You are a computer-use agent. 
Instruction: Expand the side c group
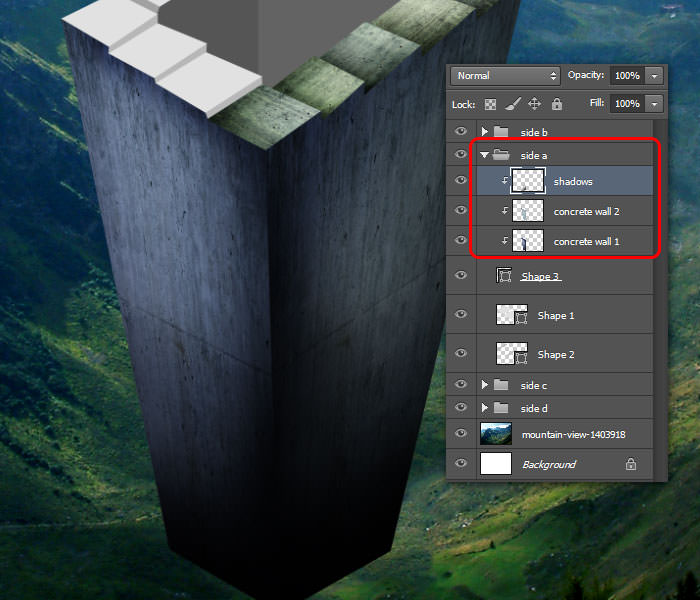pyautogui.click(x=484, y=385)
